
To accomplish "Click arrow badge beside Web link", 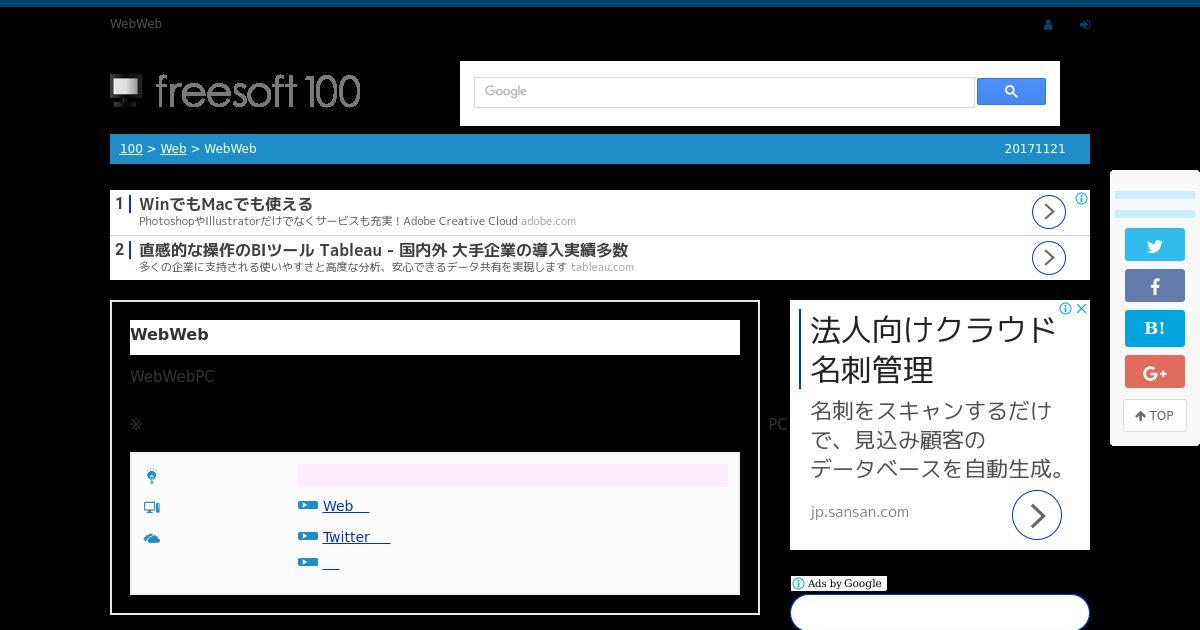I will (x=308, y=505).
